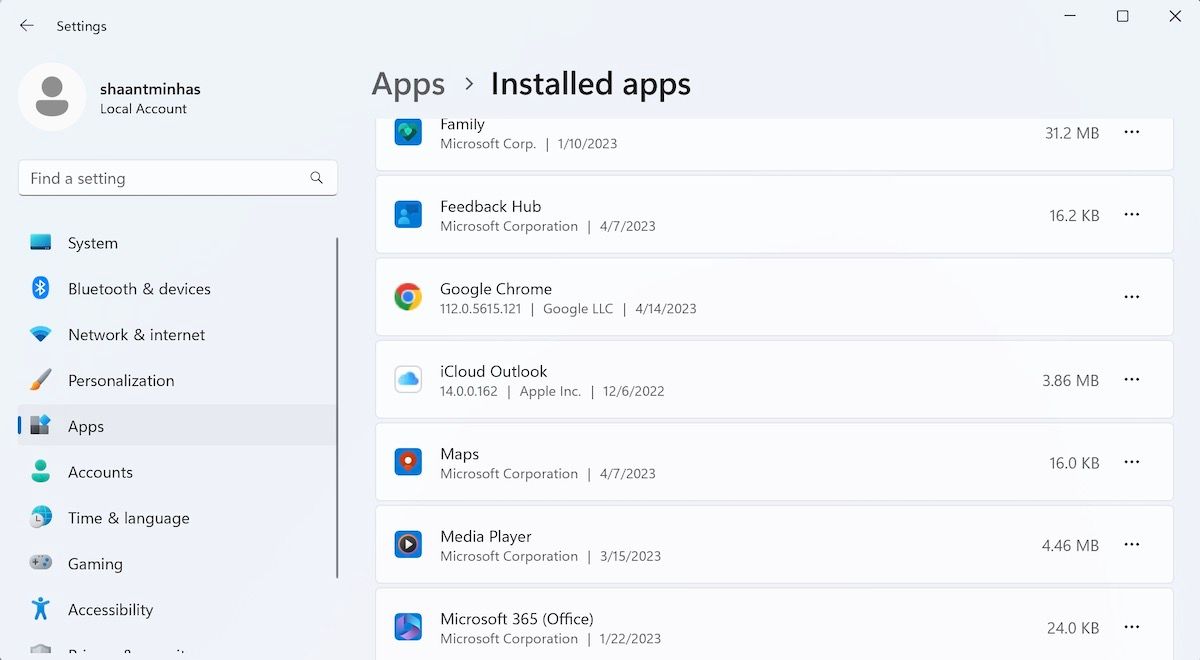Maximize the Settings window

(1123, 17)
